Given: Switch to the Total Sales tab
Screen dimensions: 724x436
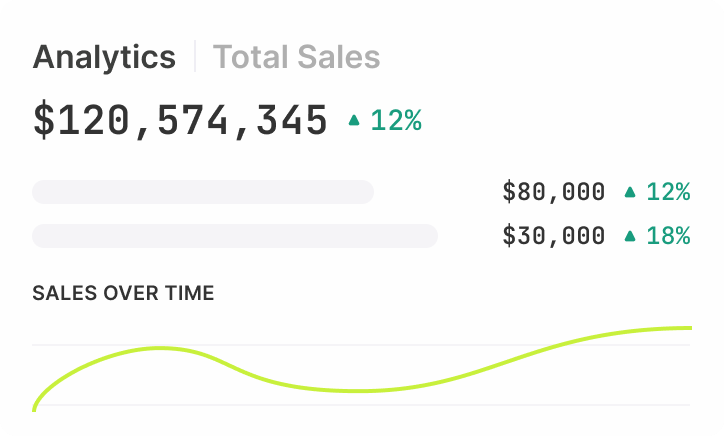Looking at the screenshot, I should pyautogui.click(x=296, y=57).
